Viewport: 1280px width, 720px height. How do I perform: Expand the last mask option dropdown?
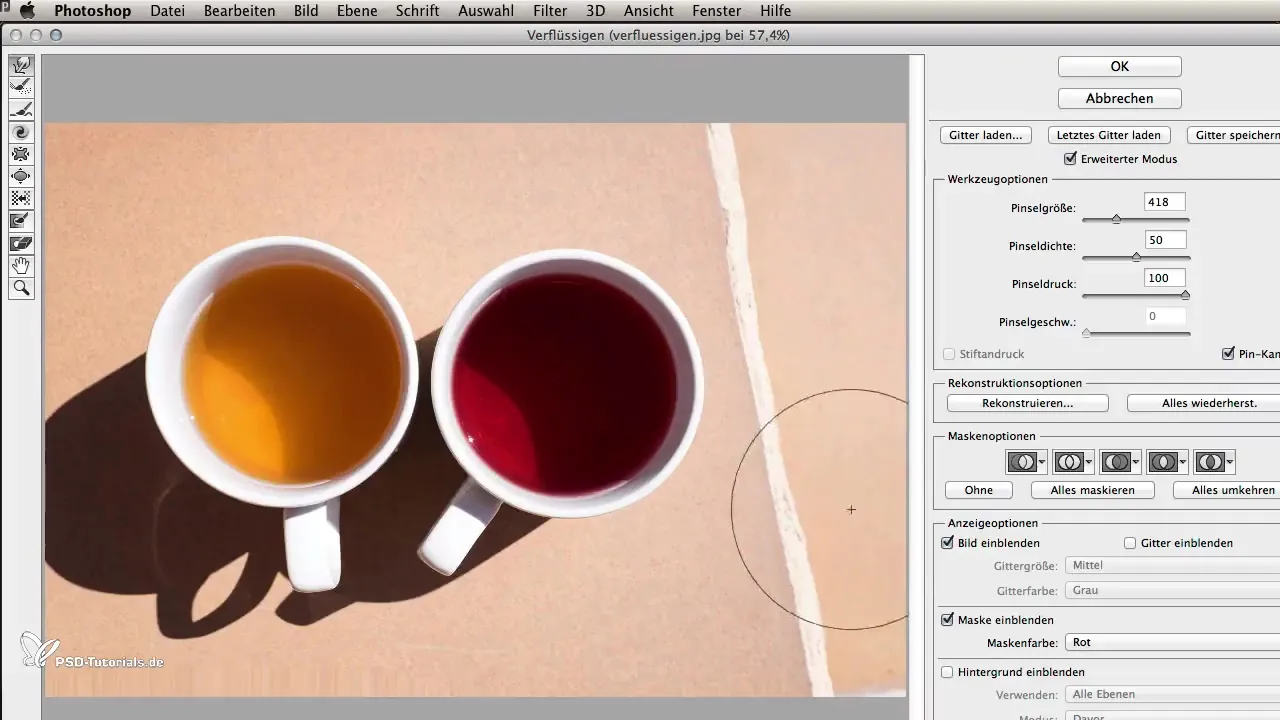click(x=1229, y=462)
